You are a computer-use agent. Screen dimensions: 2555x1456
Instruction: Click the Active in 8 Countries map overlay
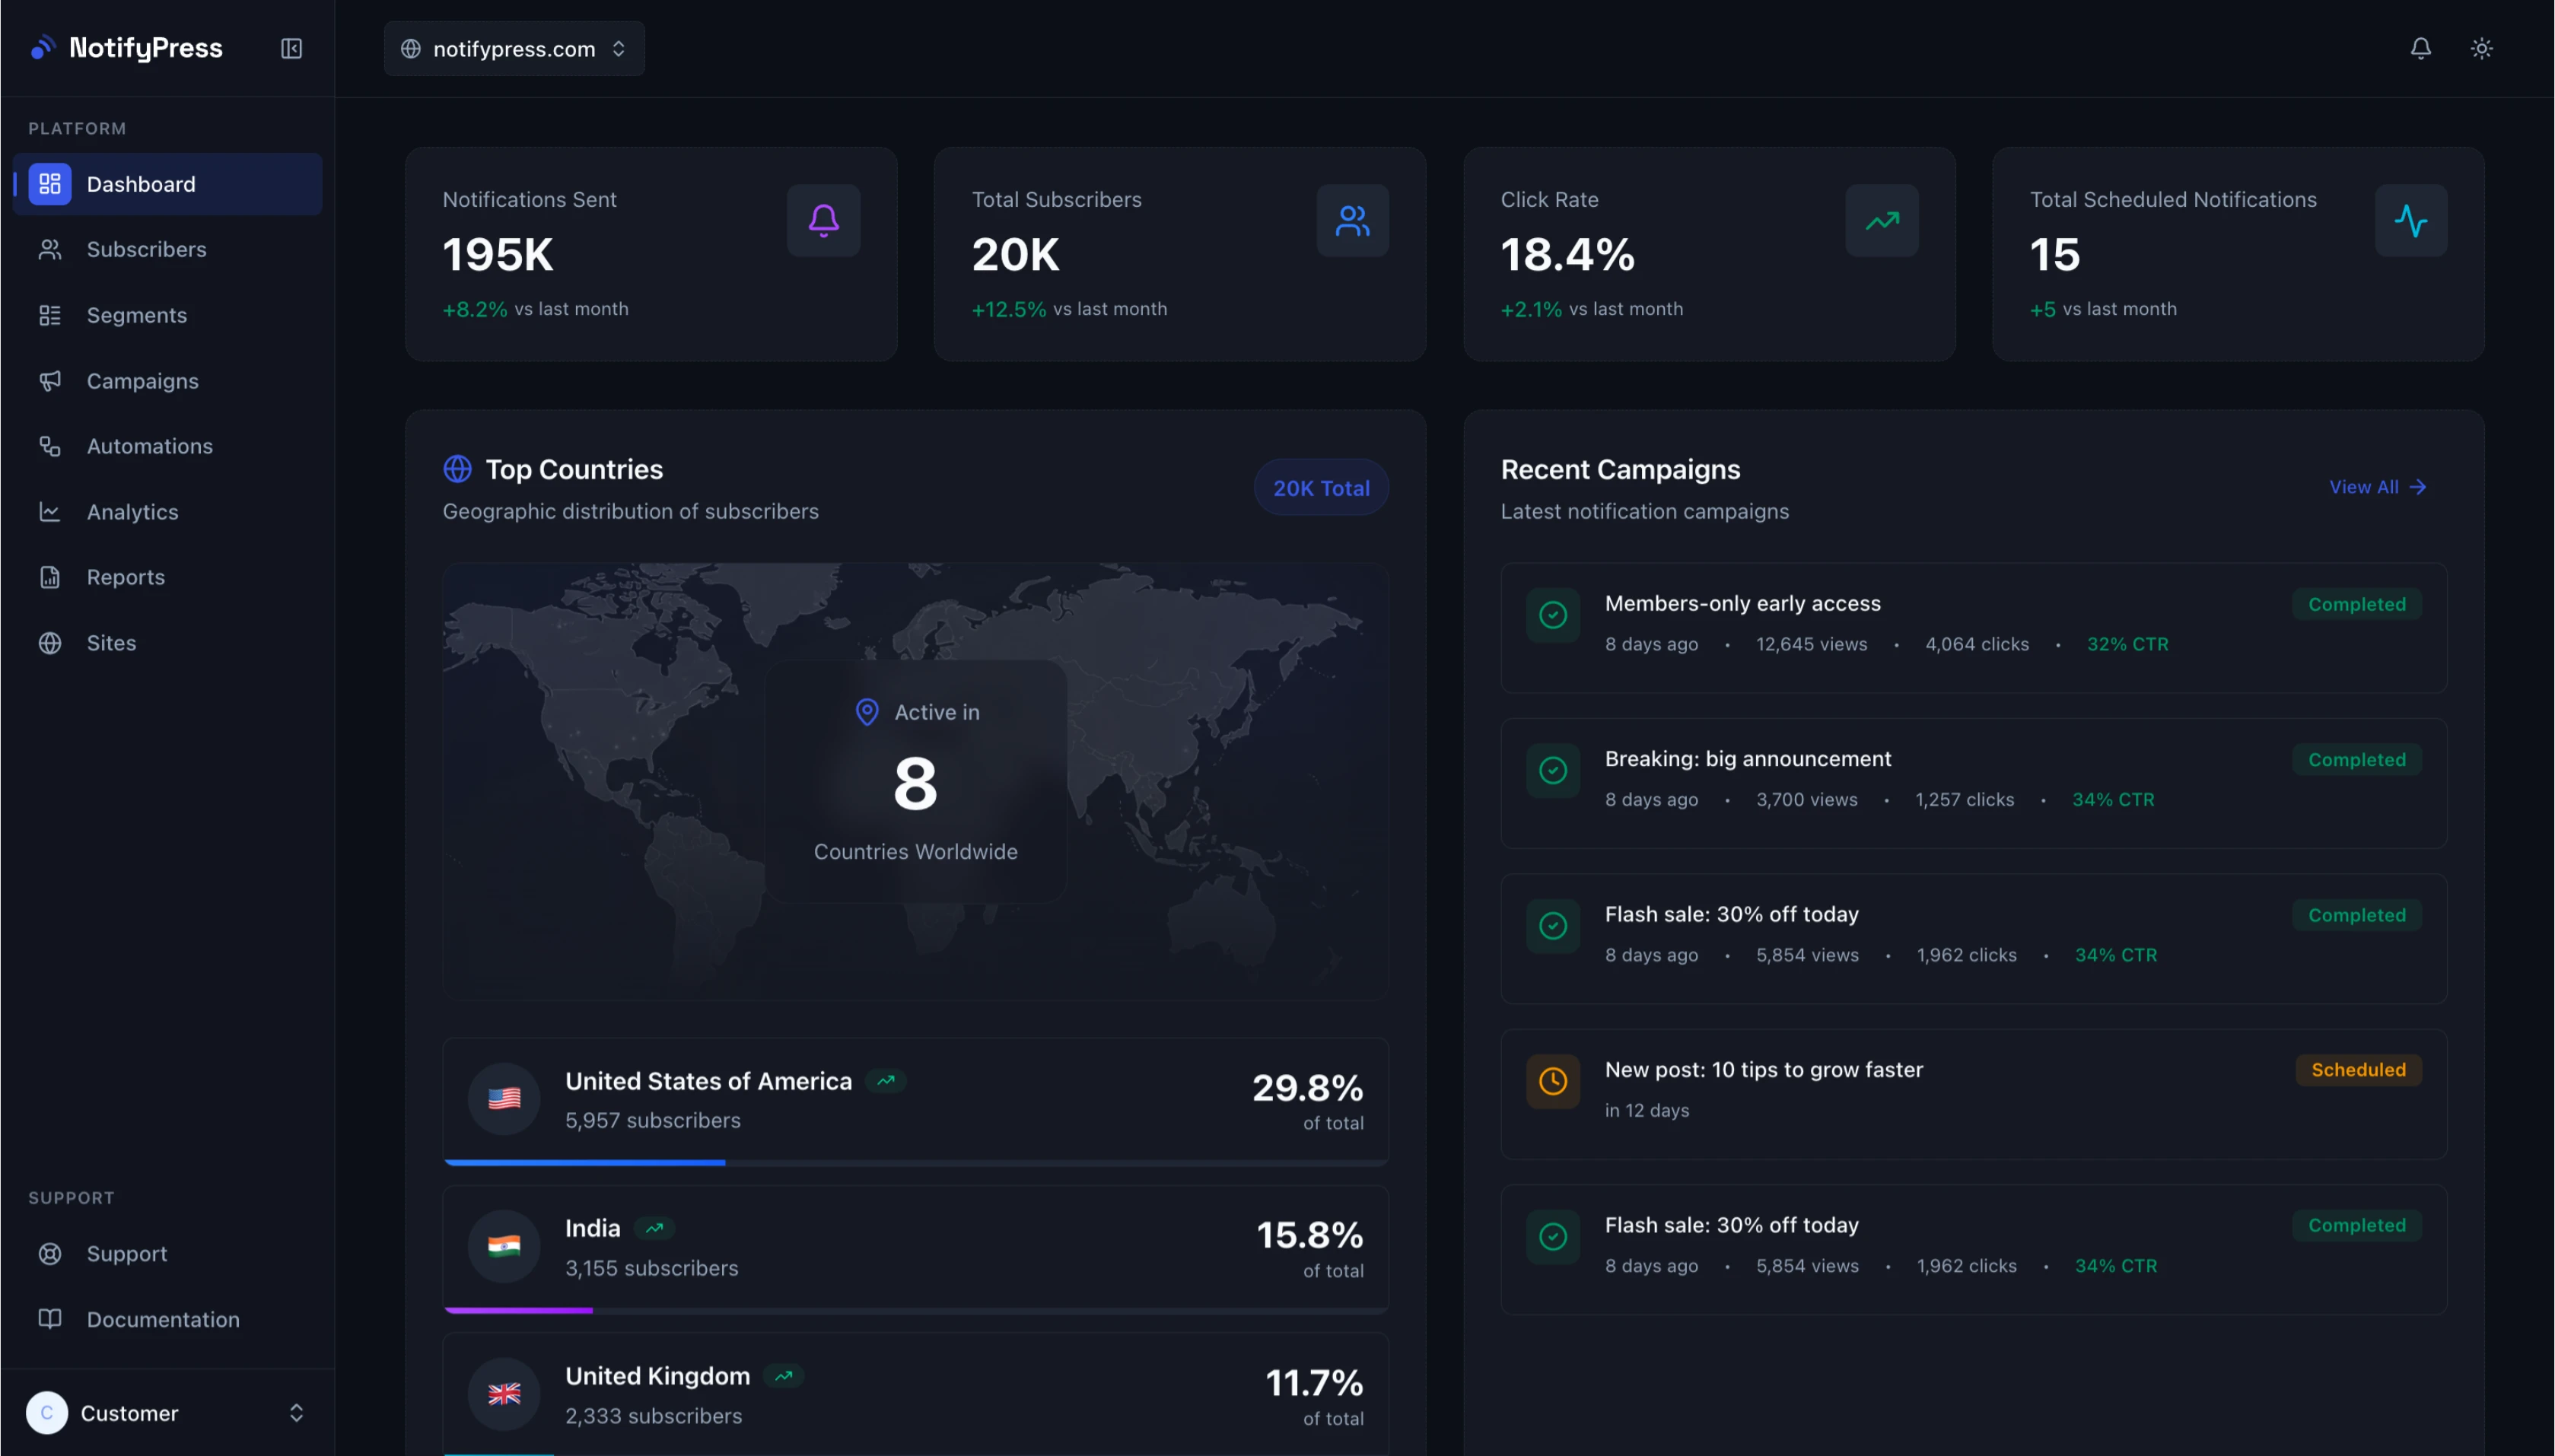point(915,781)
